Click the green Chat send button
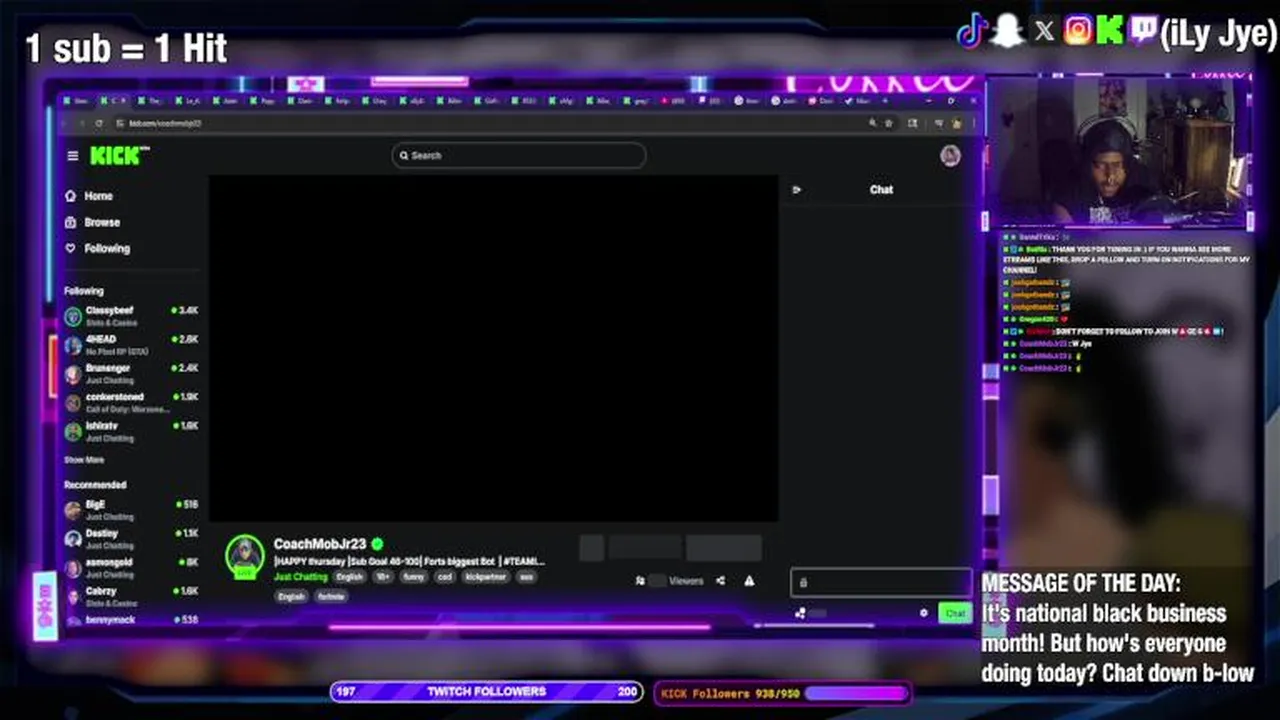1280x720 pixels. [x=956, y=613]
